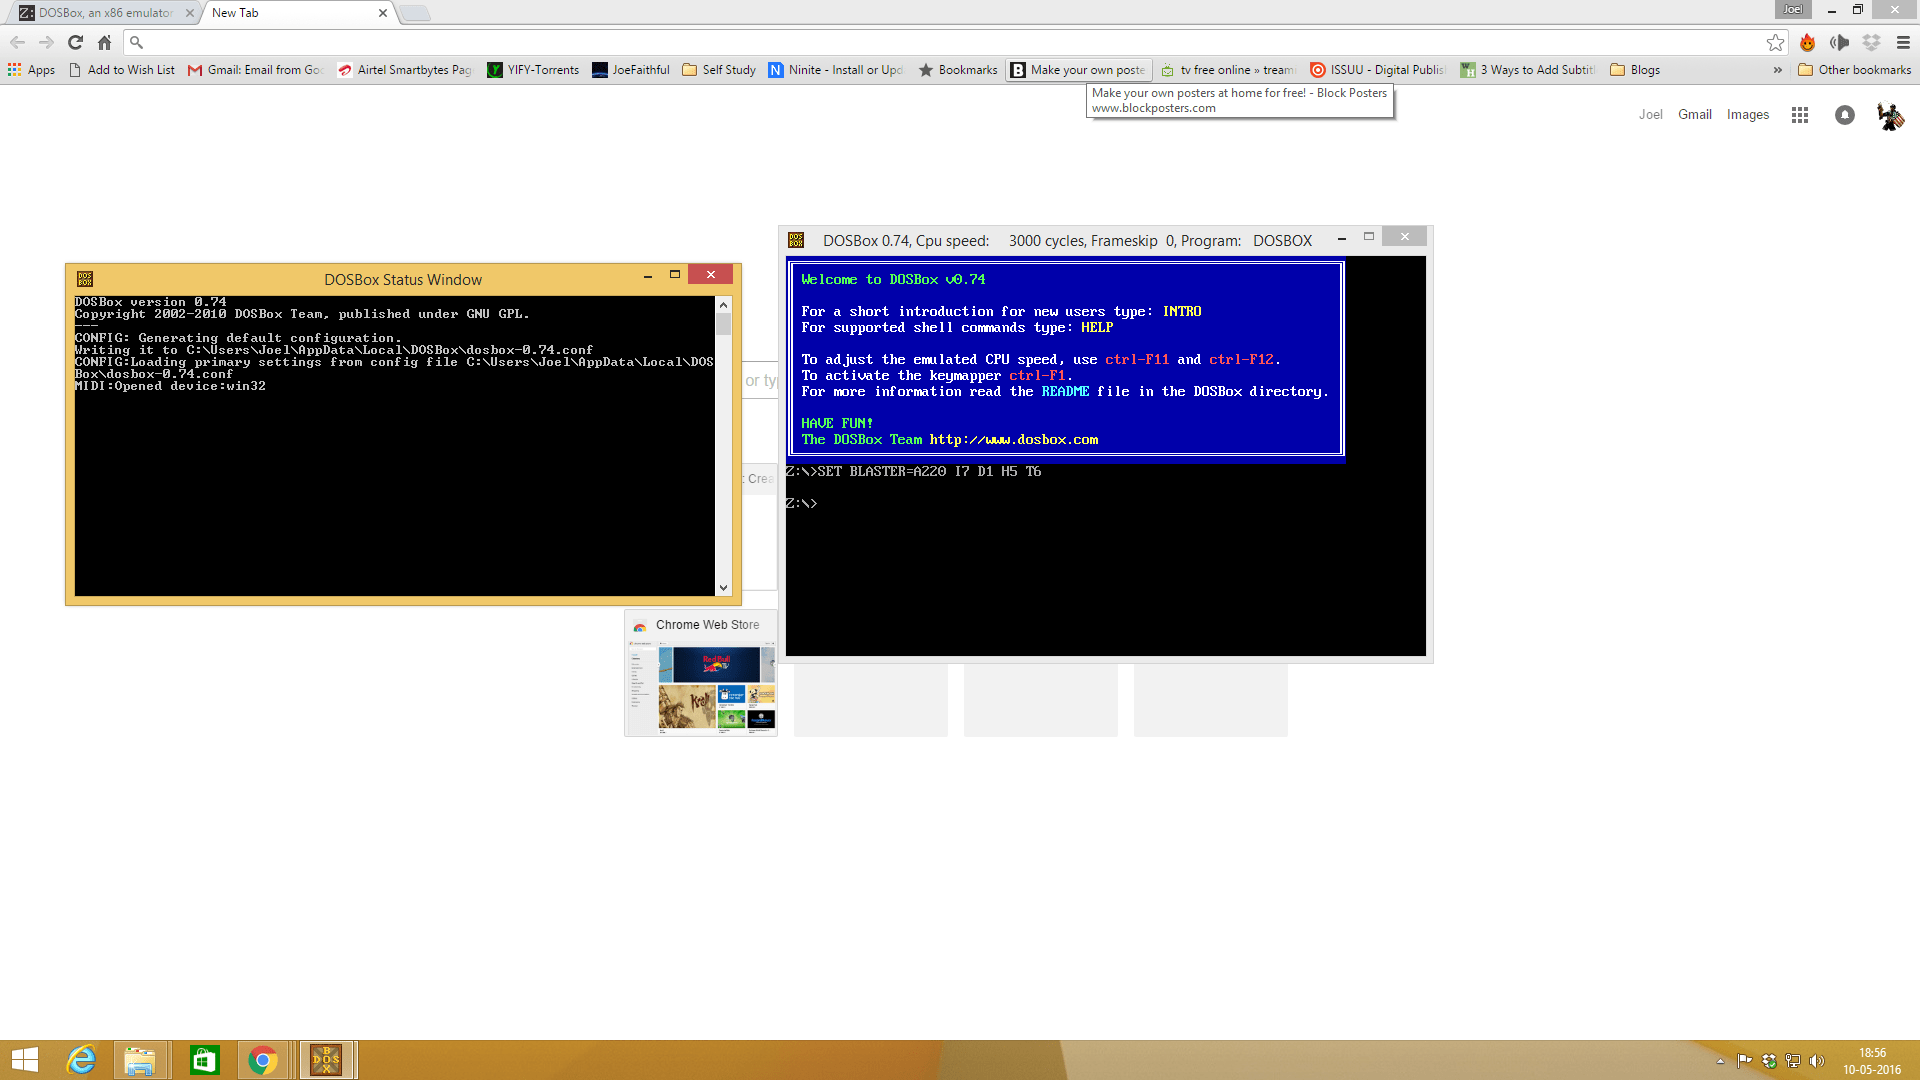Screen dimensions: 1920x1080
Task: Open File Explorer from the taskbar
Action: [142, 1059]
